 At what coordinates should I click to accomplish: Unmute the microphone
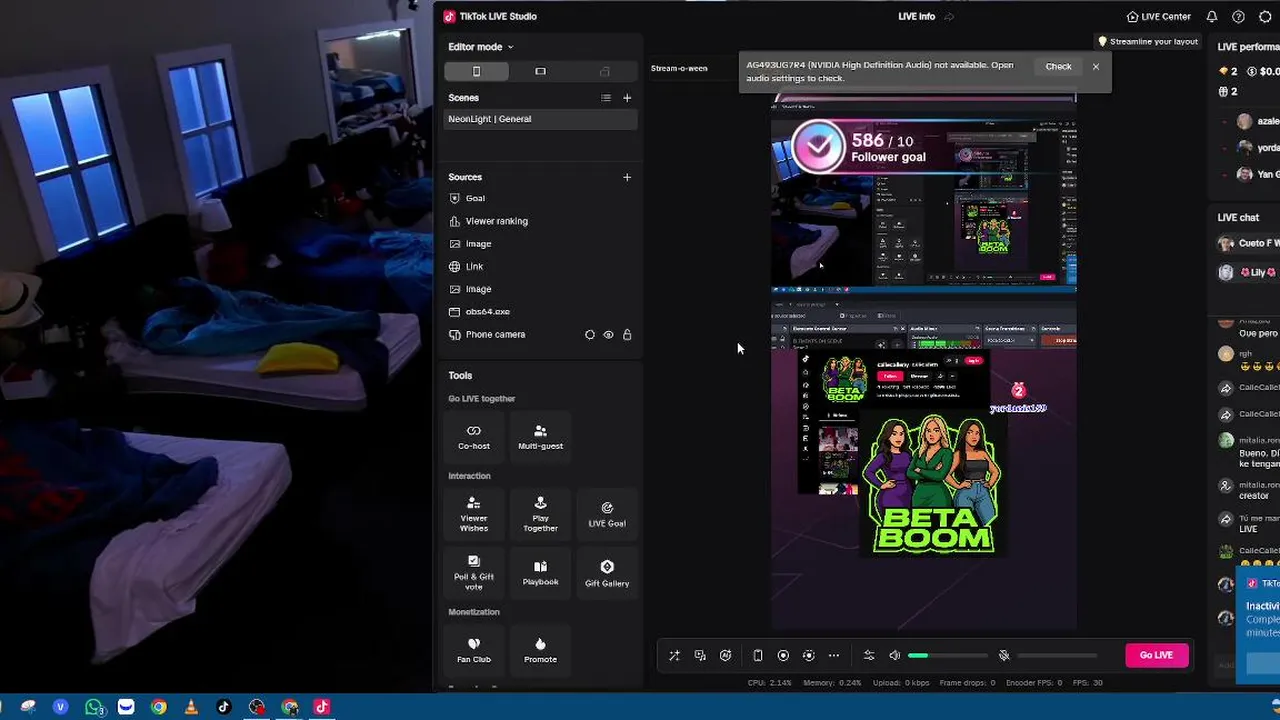(x=1004, y=656)
